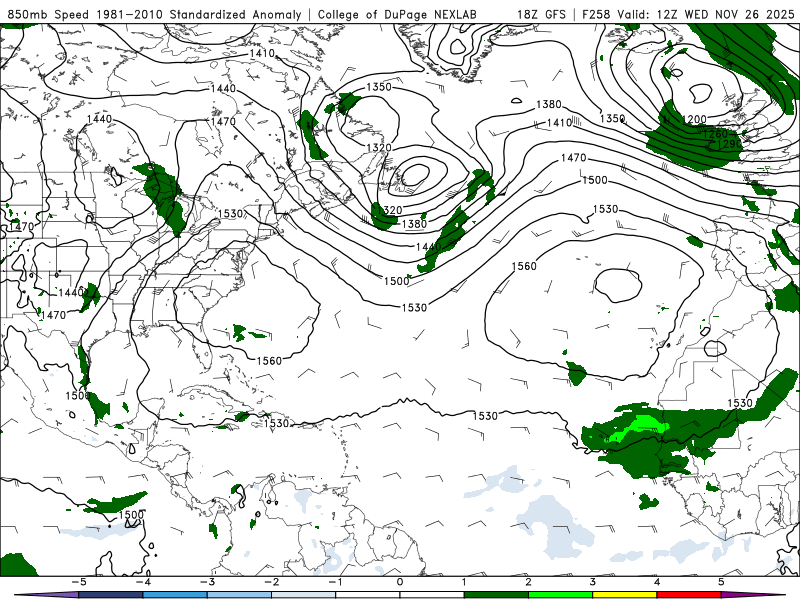
Task: Click the title '850mb Speed 1981-2010 Standardized Anomaly'
Action: (155, 14)
